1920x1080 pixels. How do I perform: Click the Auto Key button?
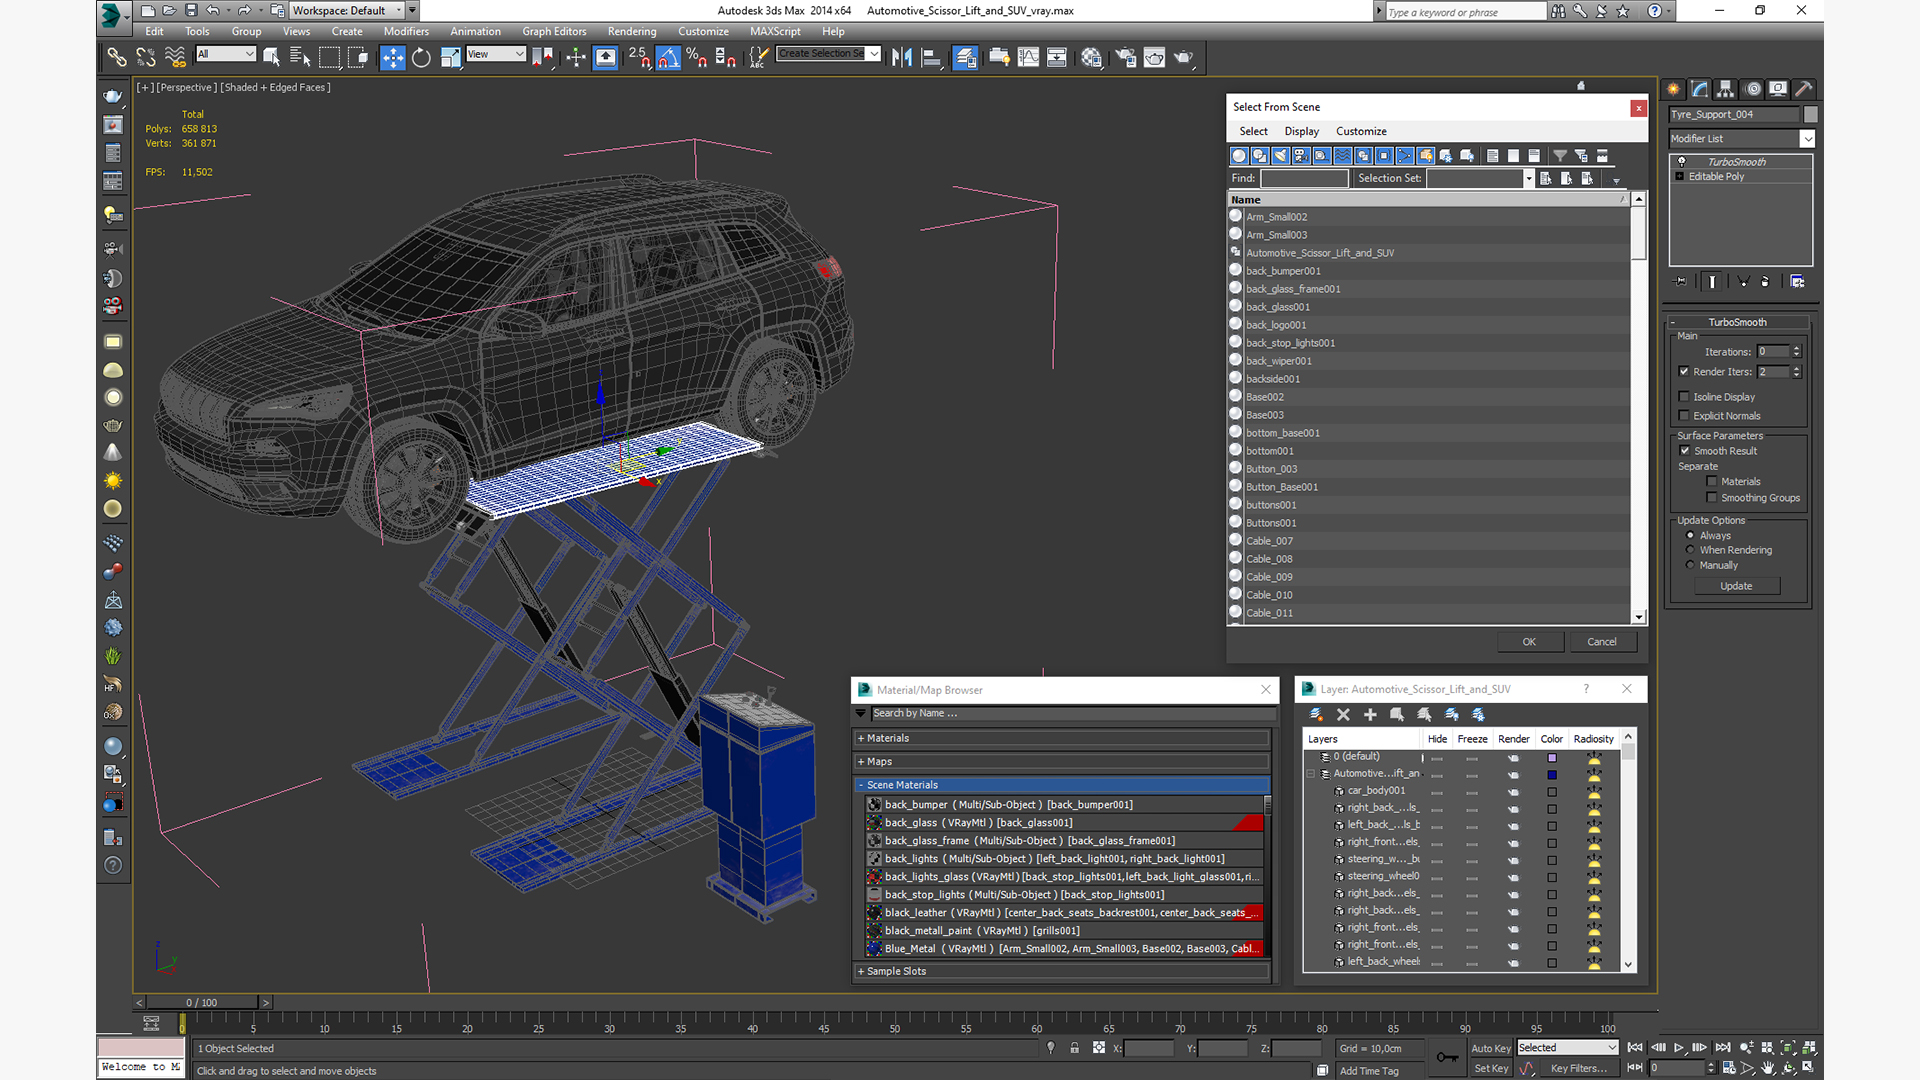(1490, 1048)
